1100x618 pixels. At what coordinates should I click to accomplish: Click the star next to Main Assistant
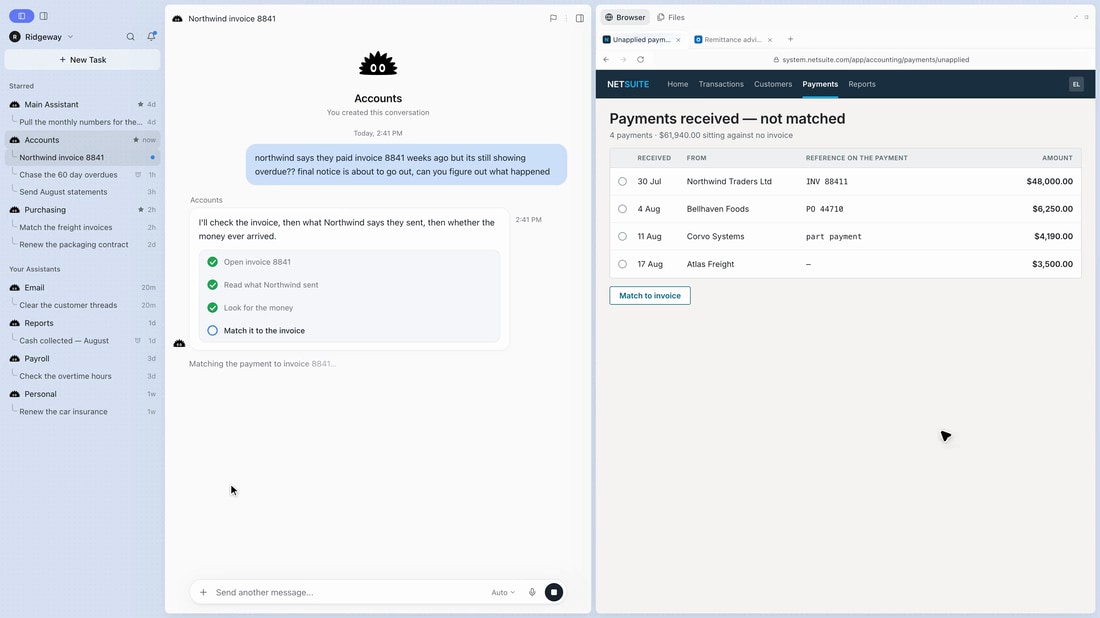tap(140, 105)
